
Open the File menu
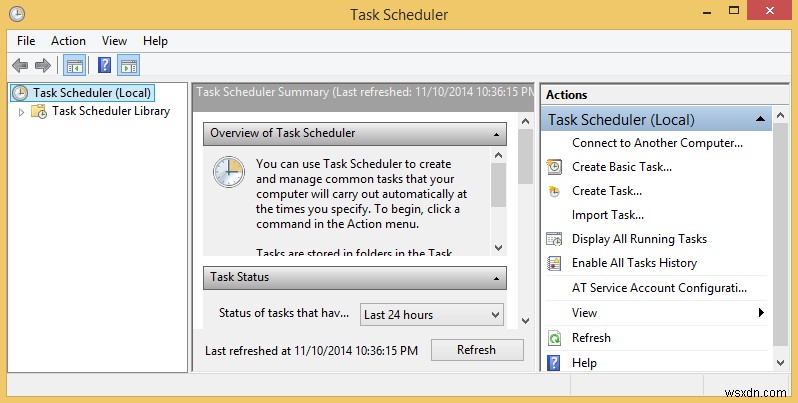tap(26, 41)
